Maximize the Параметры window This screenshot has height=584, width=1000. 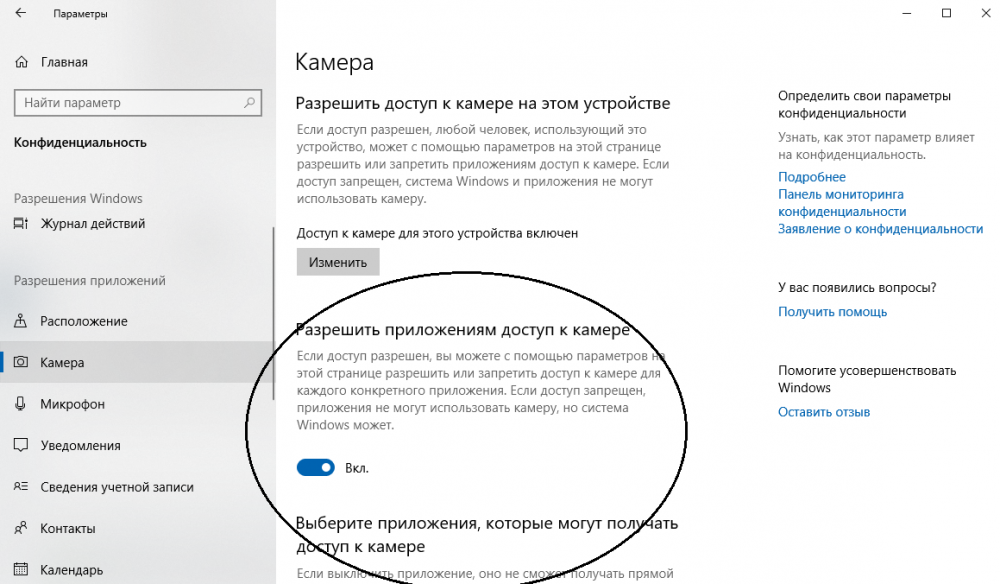tap(946, 13)
